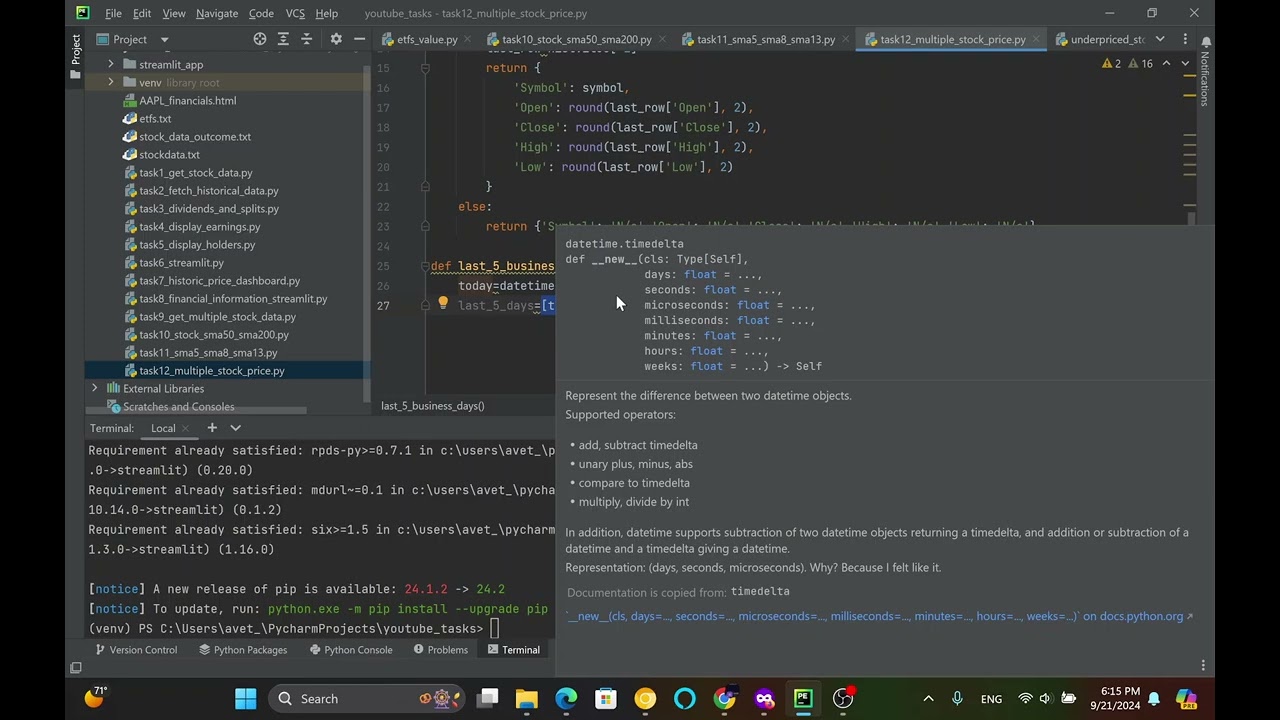Switch to task11_sma5_sma8_sma13.py tab

[x=766, y=39]
